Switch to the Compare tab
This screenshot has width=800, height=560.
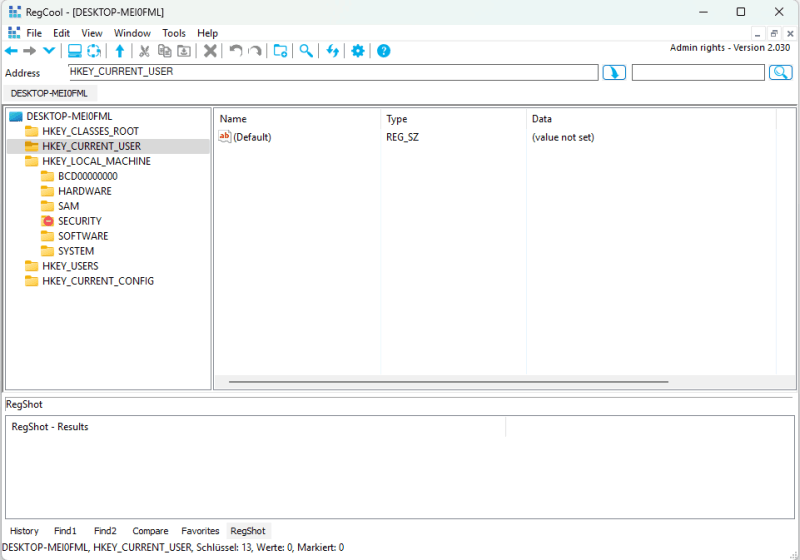coord(151,531)
